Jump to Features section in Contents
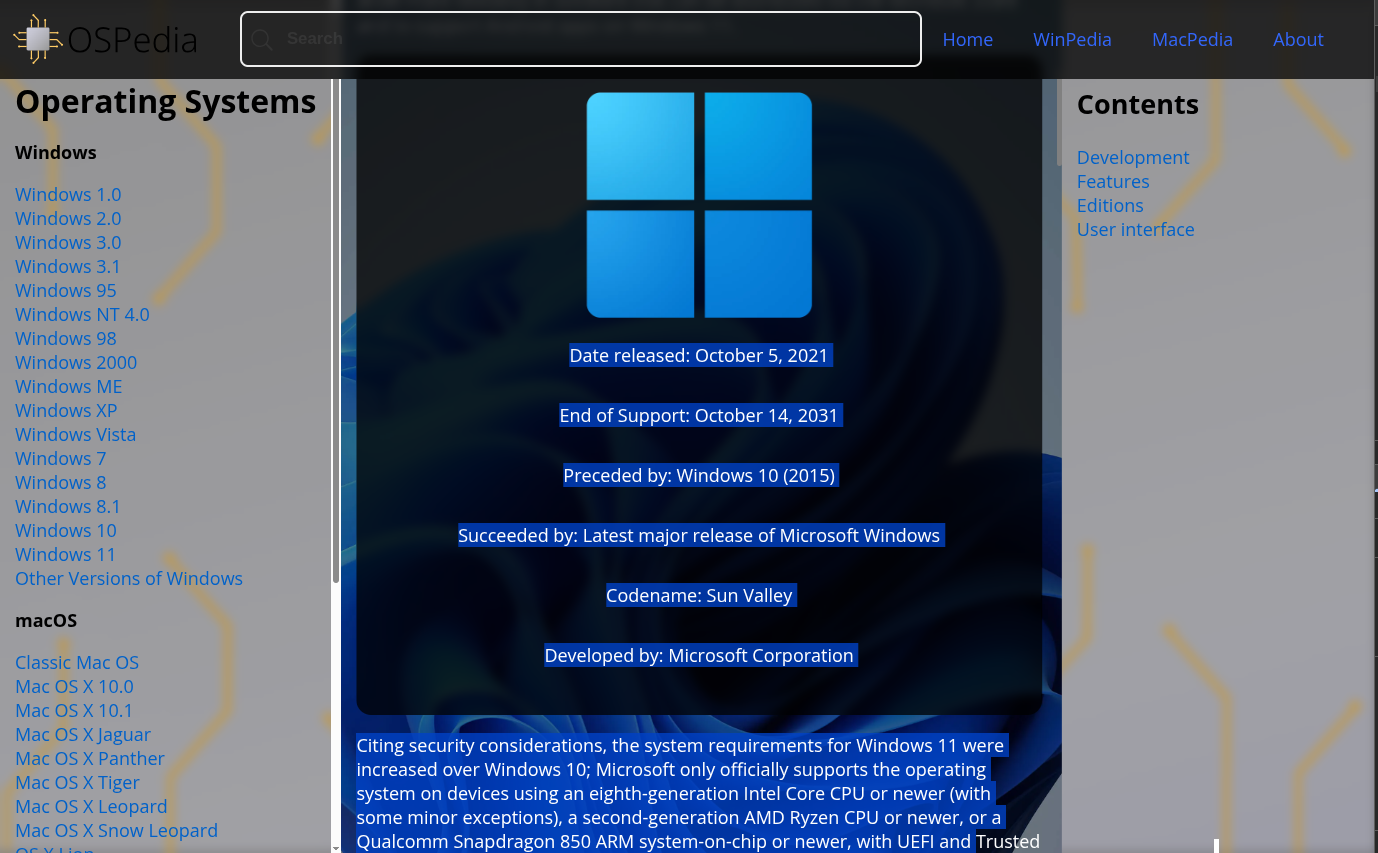1378x853 pixels. (x=1112, y=181)
